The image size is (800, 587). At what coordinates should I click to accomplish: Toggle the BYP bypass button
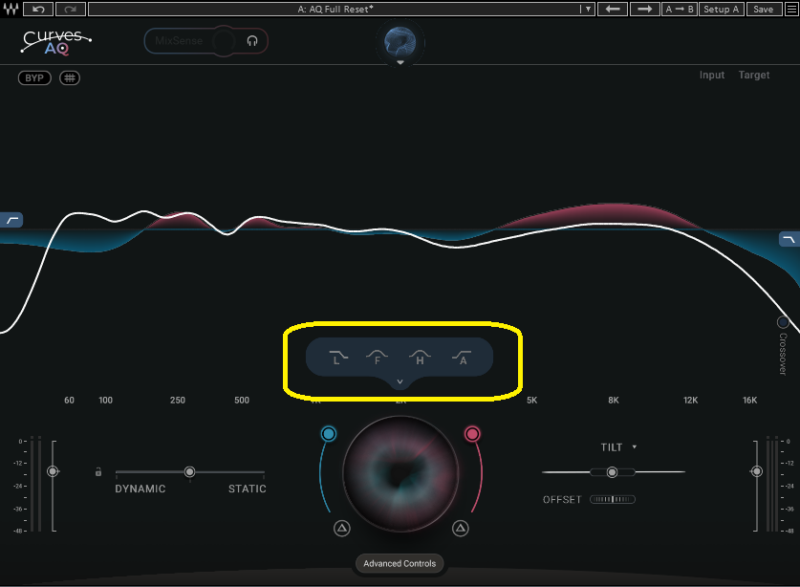34,78
